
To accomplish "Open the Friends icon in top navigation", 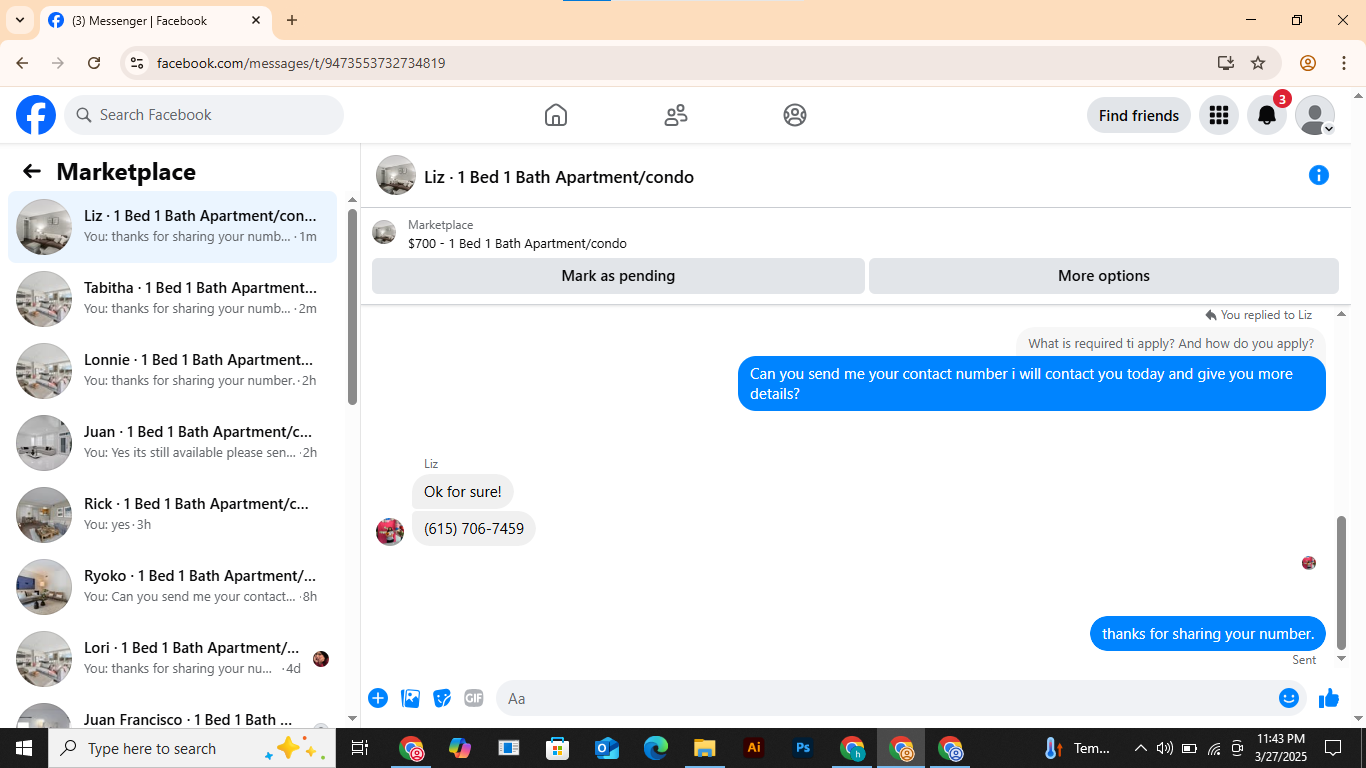I will [676, 115].
